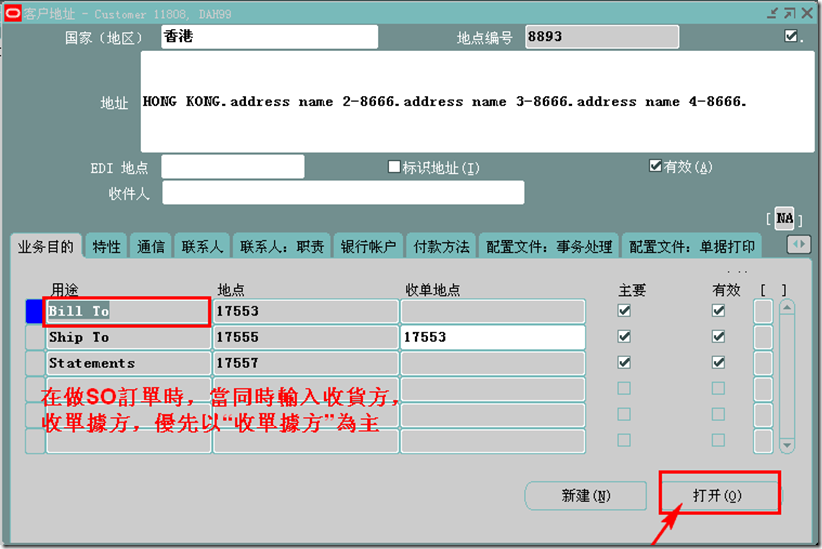Click the 收件人 input field
The image size is (822, 549).
[x=343, y=192]
